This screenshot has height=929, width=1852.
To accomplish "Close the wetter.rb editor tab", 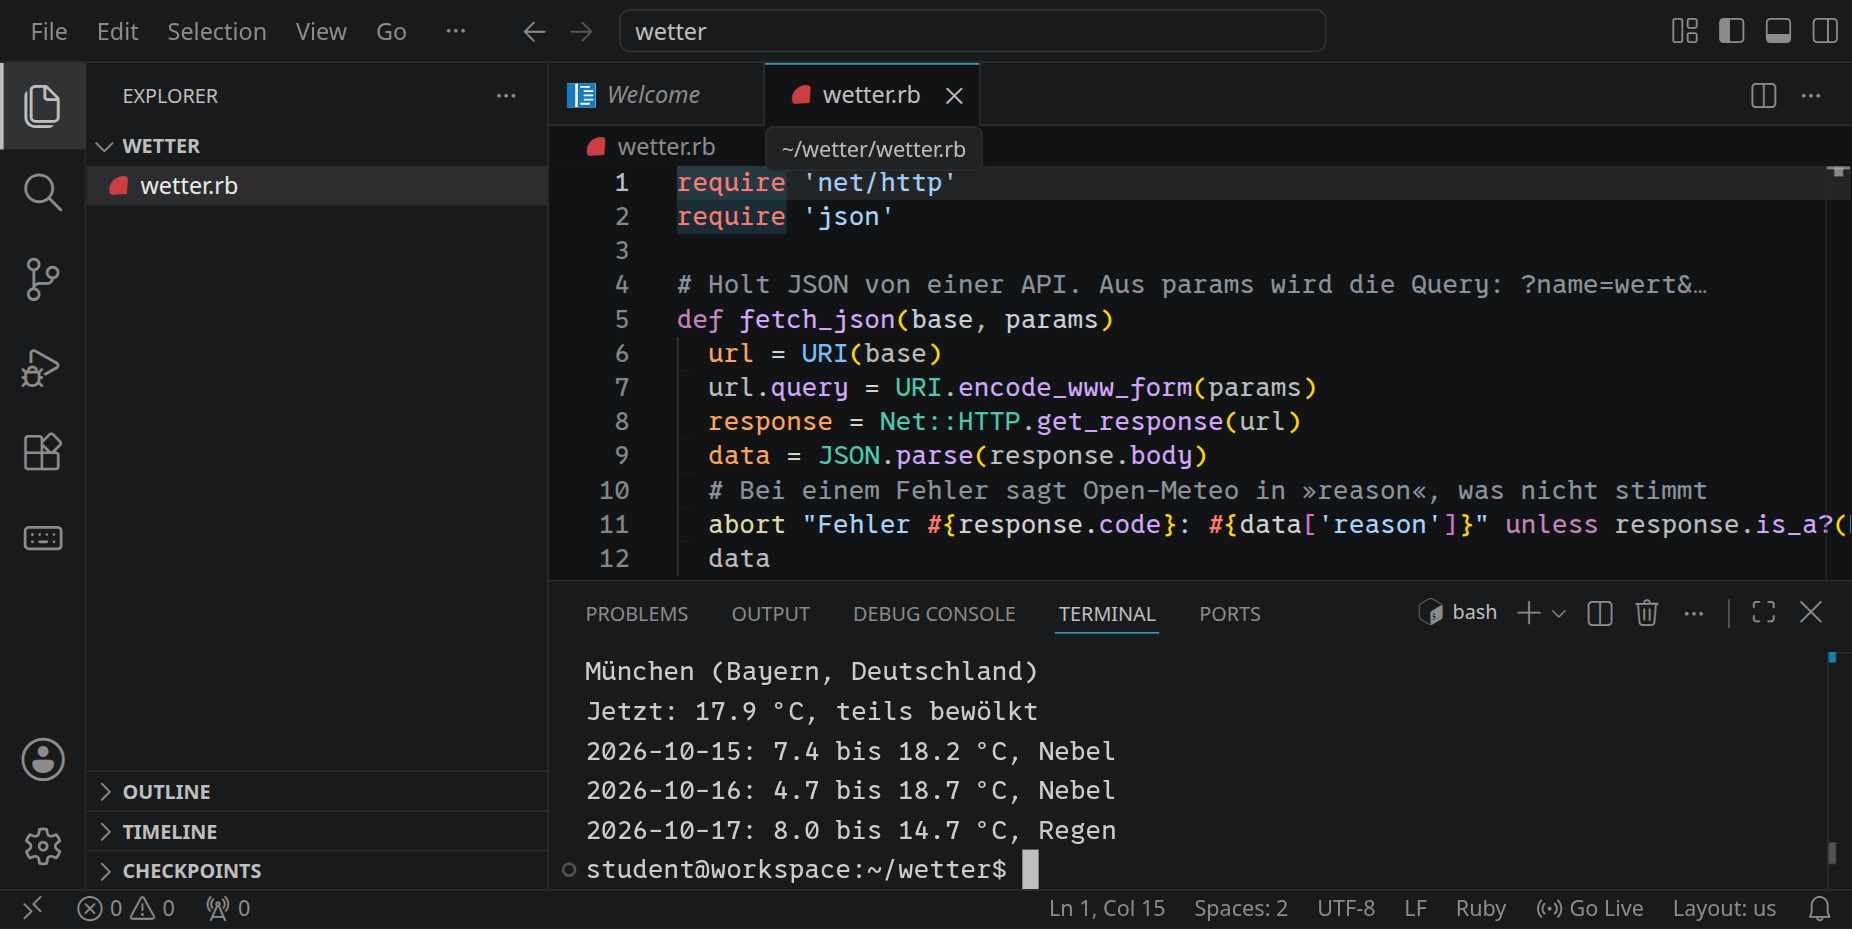I will [954, 95].
